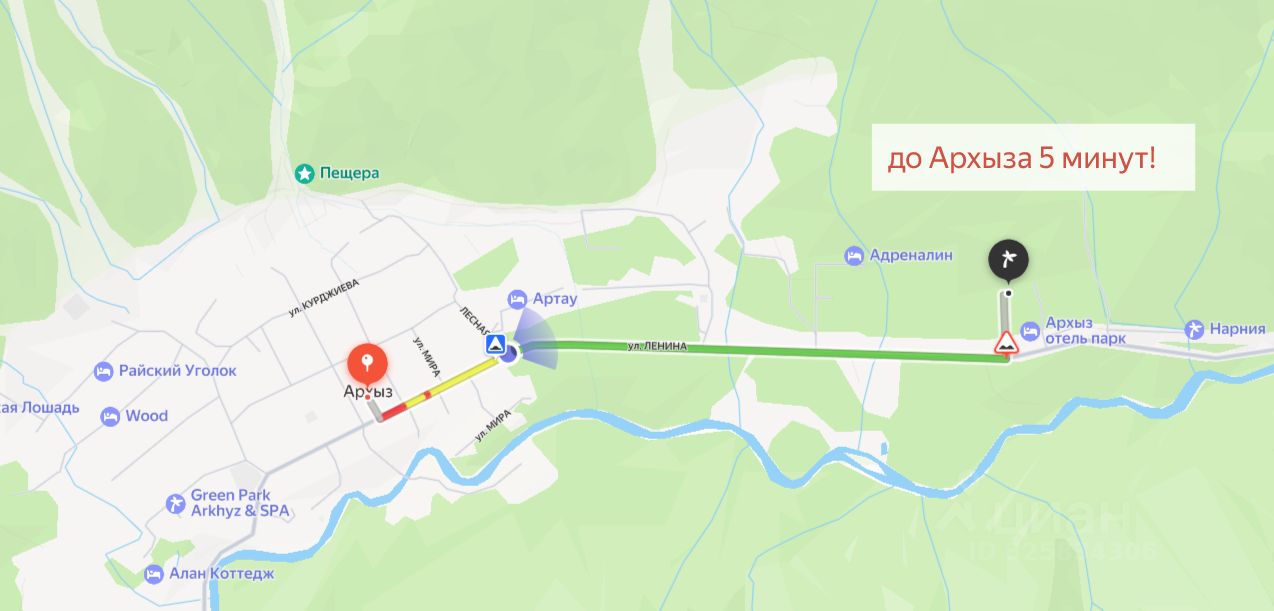Screen dimensions: 1274x611
Task: Click the 'до Архыза 5 минут!' label
Action: coord(1022,158)
